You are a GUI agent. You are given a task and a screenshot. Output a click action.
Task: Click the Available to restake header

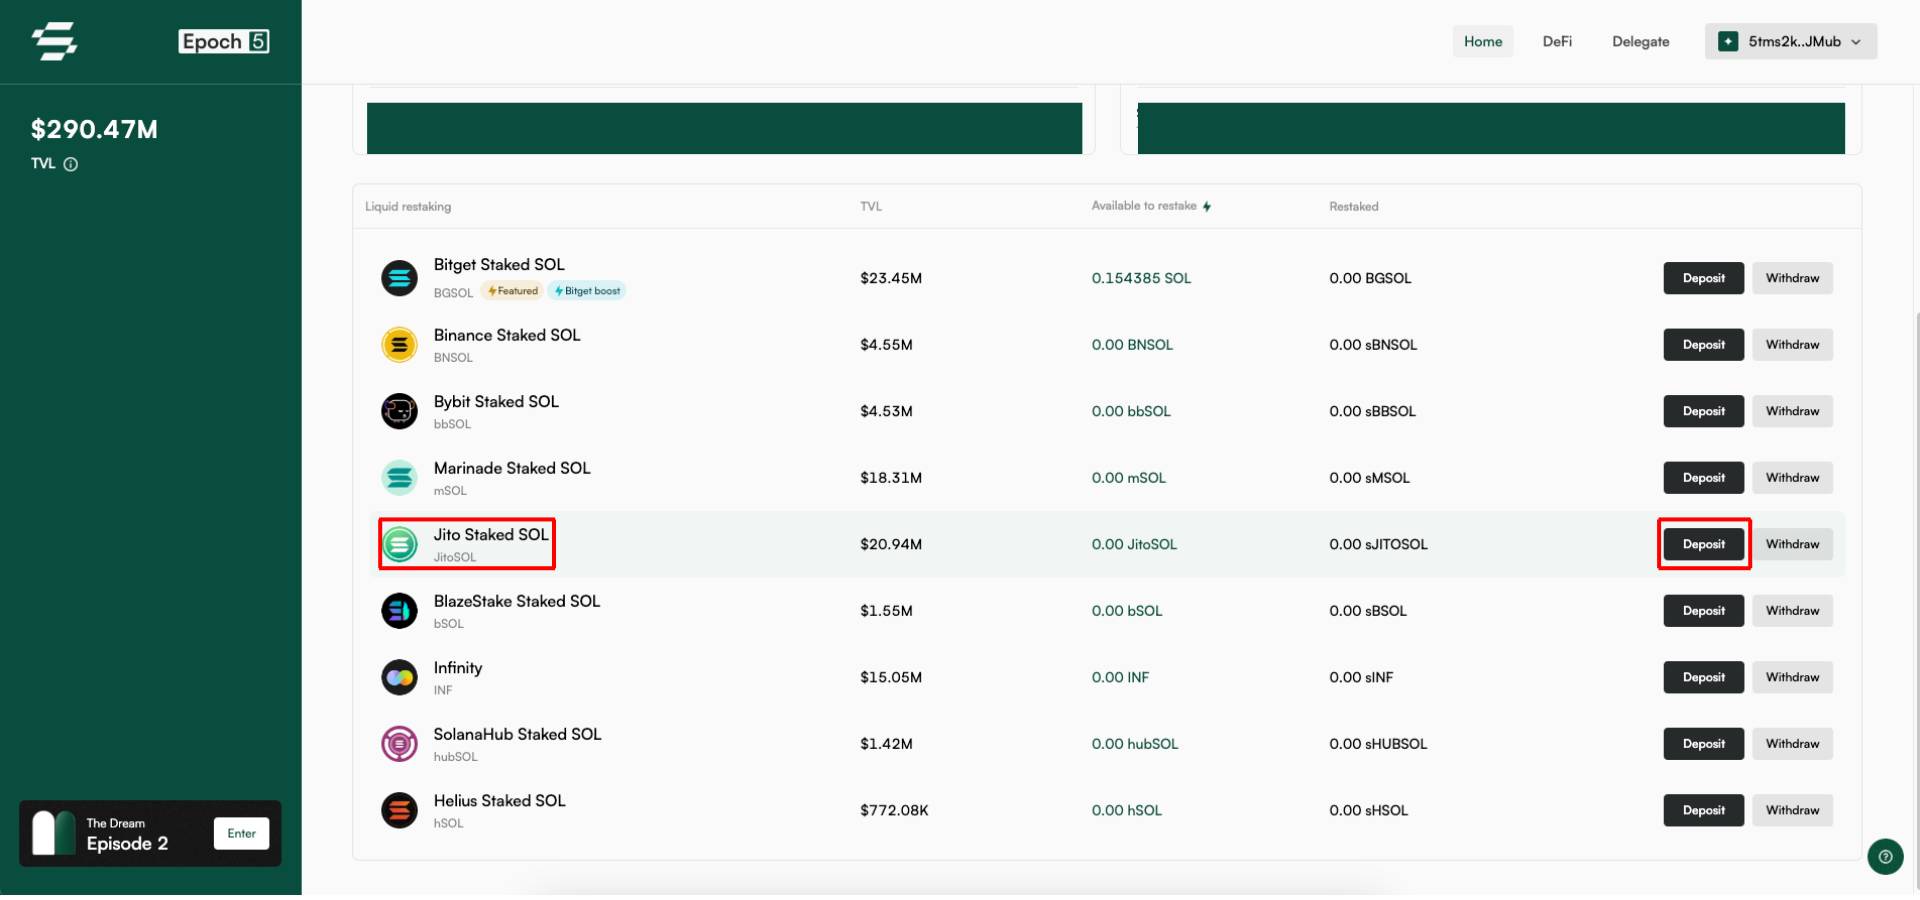[1144, 206]
